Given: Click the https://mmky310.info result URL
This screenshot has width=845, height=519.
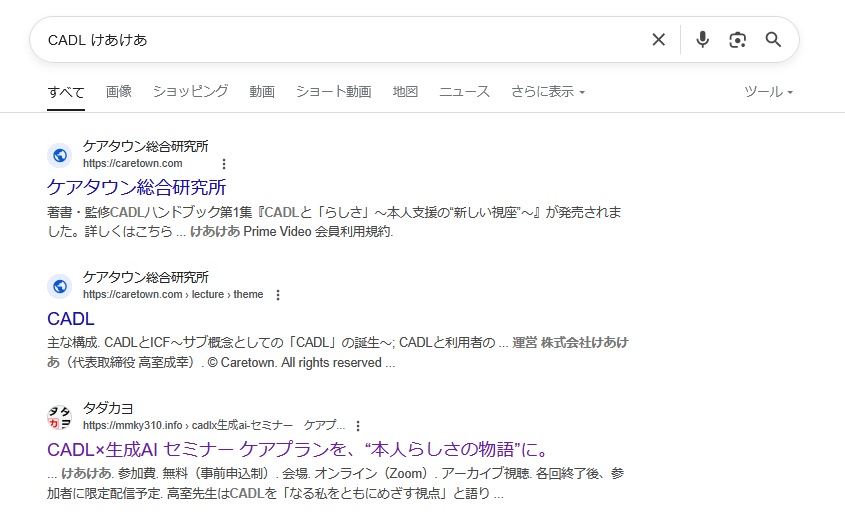Looking at the screenshot, I should point(214,425).
